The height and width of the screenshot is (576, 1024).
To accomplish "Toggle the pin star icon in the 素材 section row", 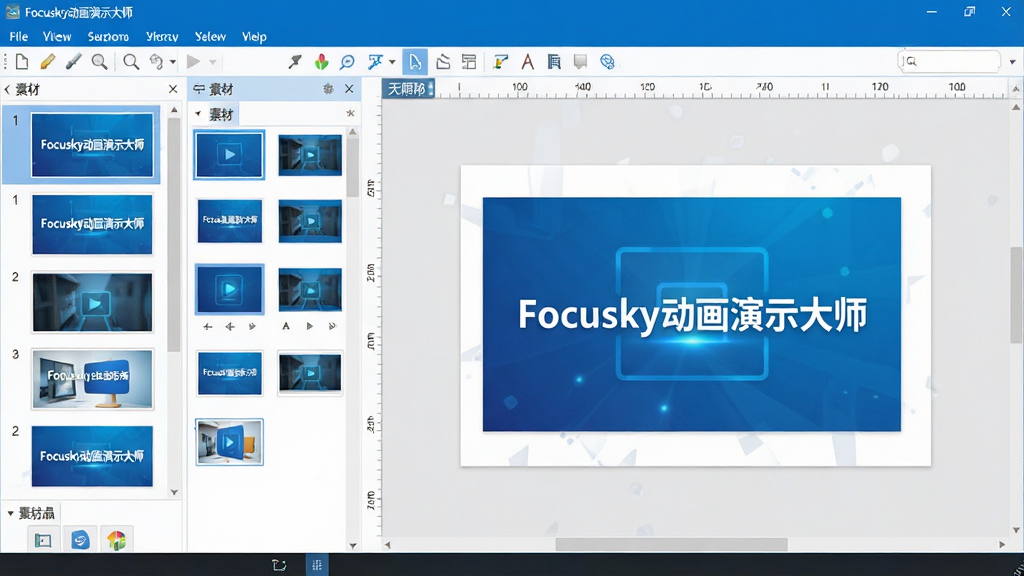I will [x=350, y=114].
